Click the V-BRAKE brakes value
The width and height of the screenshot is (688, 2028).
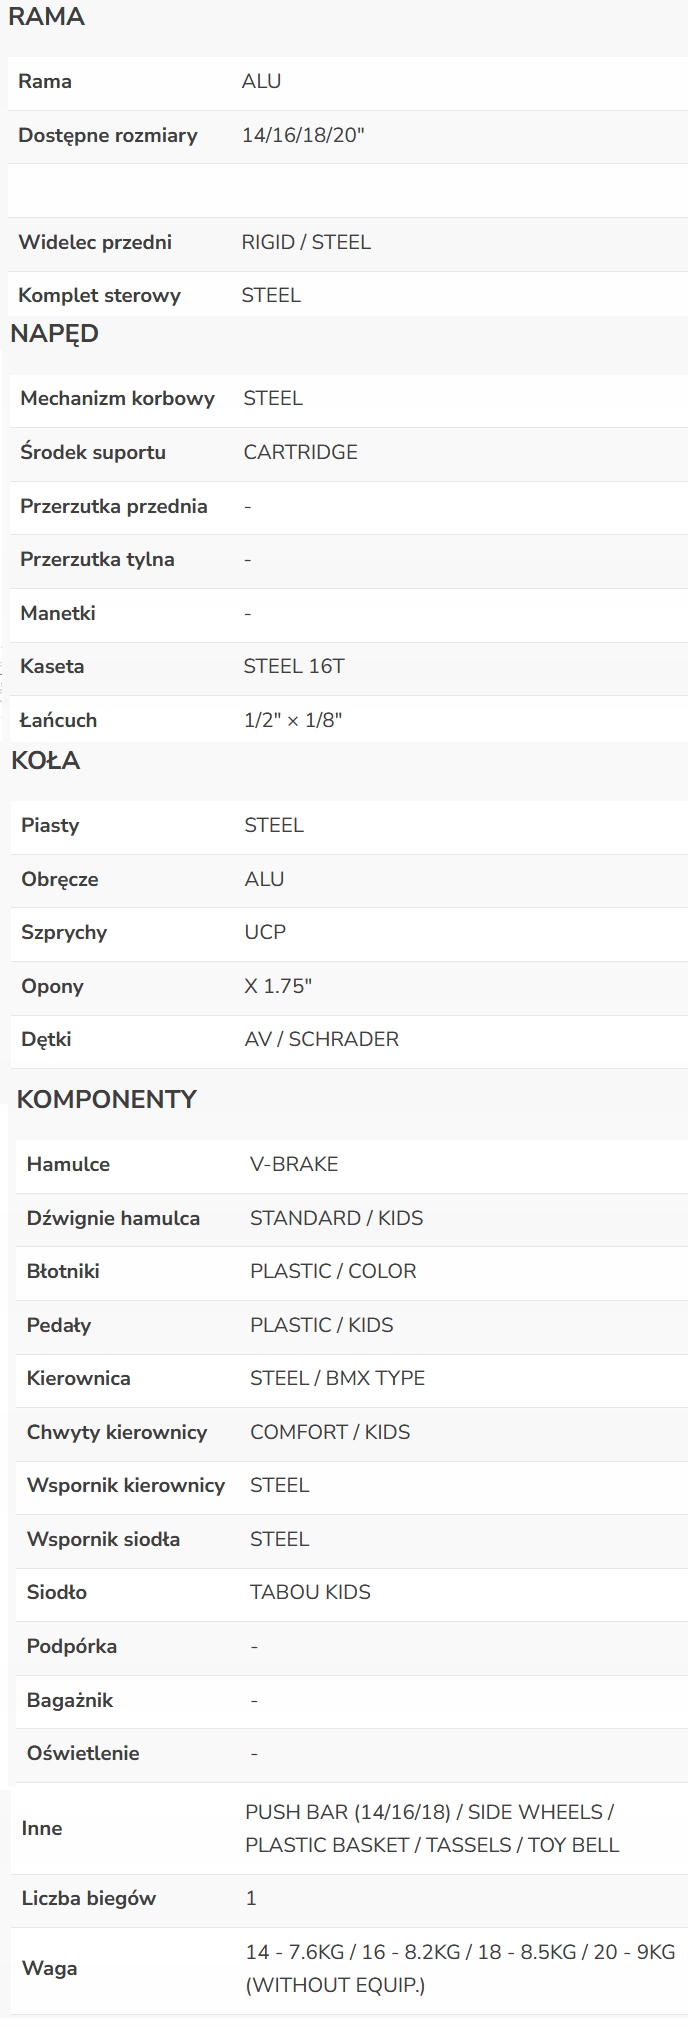(294, 1165)
